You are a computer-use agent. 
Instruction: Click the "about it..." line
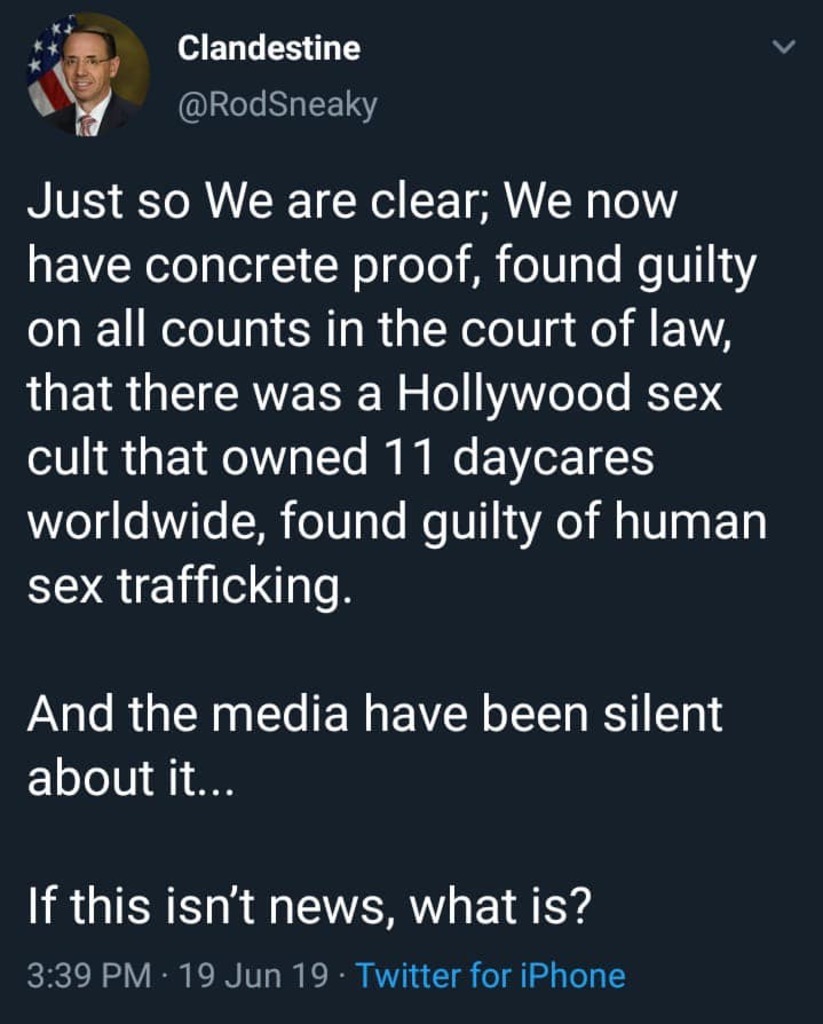click(130, 778)
